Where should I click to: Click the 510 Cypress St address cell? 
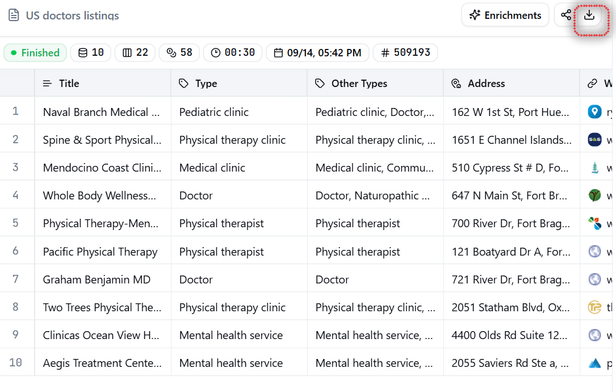(x=512, y=168)
